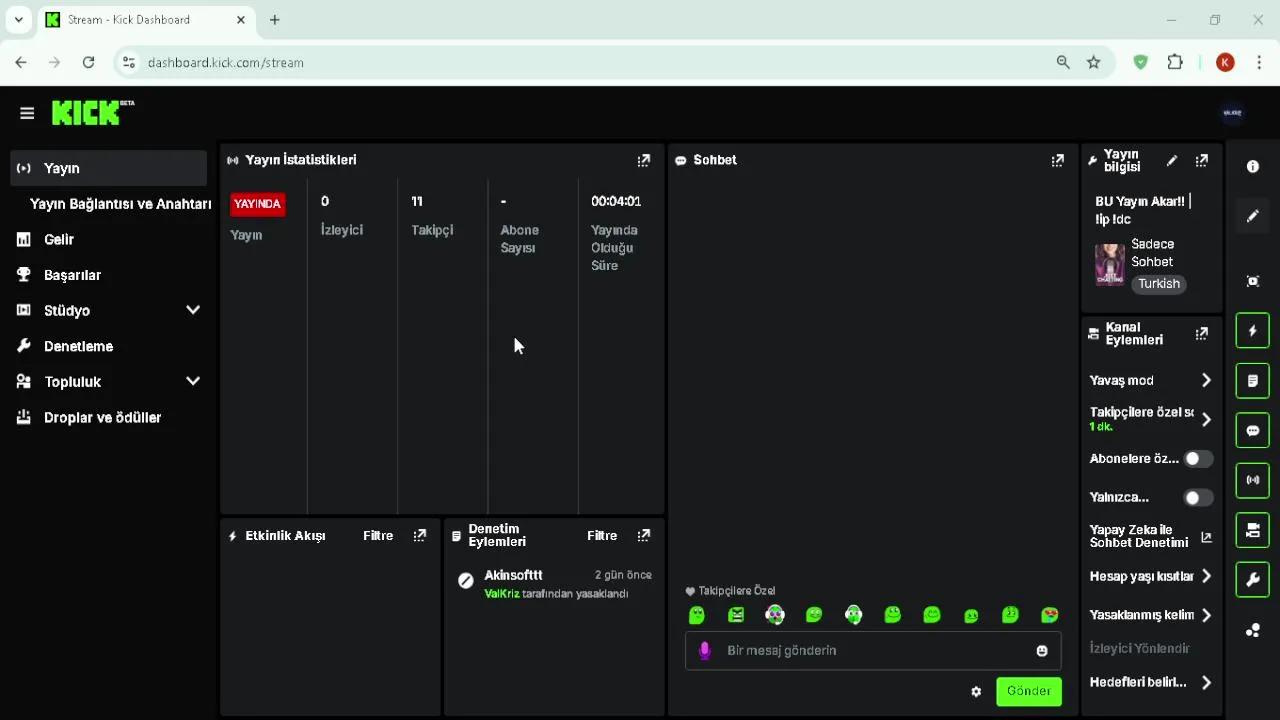Expand the Topluluk sidebar section
Image resolution: width=1280 pixels, height=720 pixels.
tap(193, 381)
